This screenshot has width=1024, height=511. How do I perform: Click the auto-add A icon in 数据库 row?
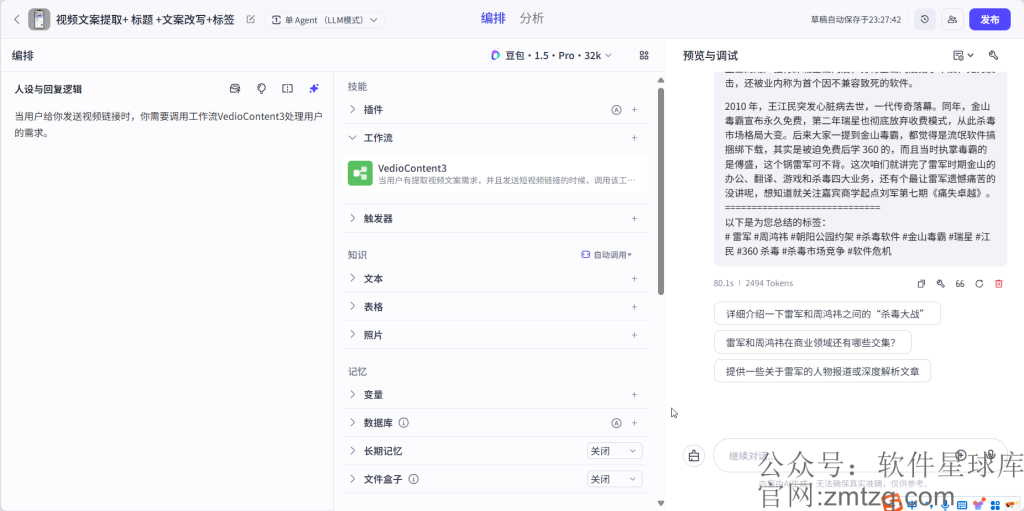pyautogui.click(x=616, y=423)
